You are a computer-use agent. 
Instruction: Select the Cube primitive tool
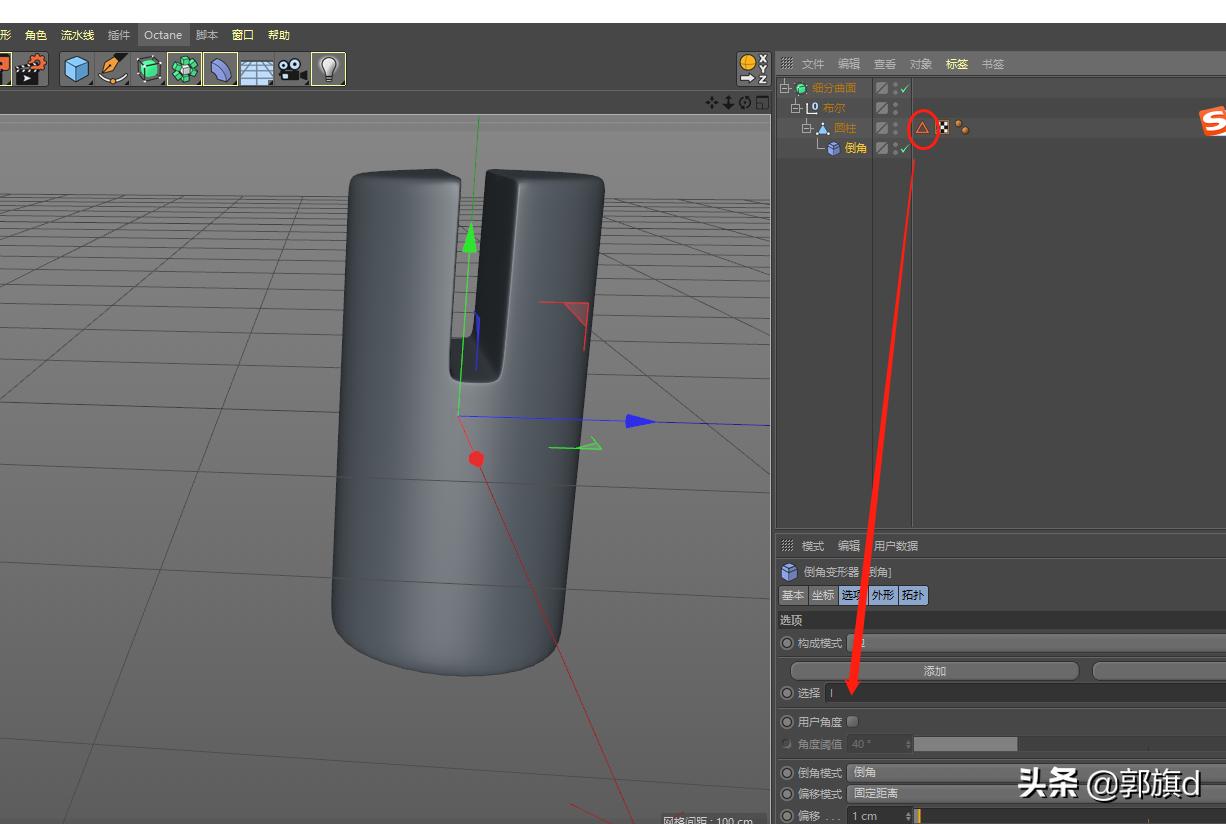(x=77, y=69)
